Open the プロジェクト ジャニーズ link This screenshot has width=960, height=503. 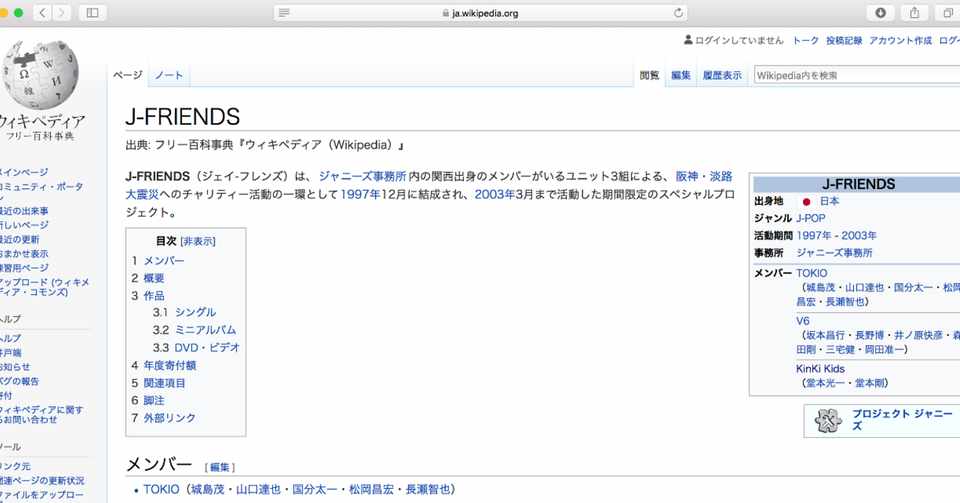(902, 420)
